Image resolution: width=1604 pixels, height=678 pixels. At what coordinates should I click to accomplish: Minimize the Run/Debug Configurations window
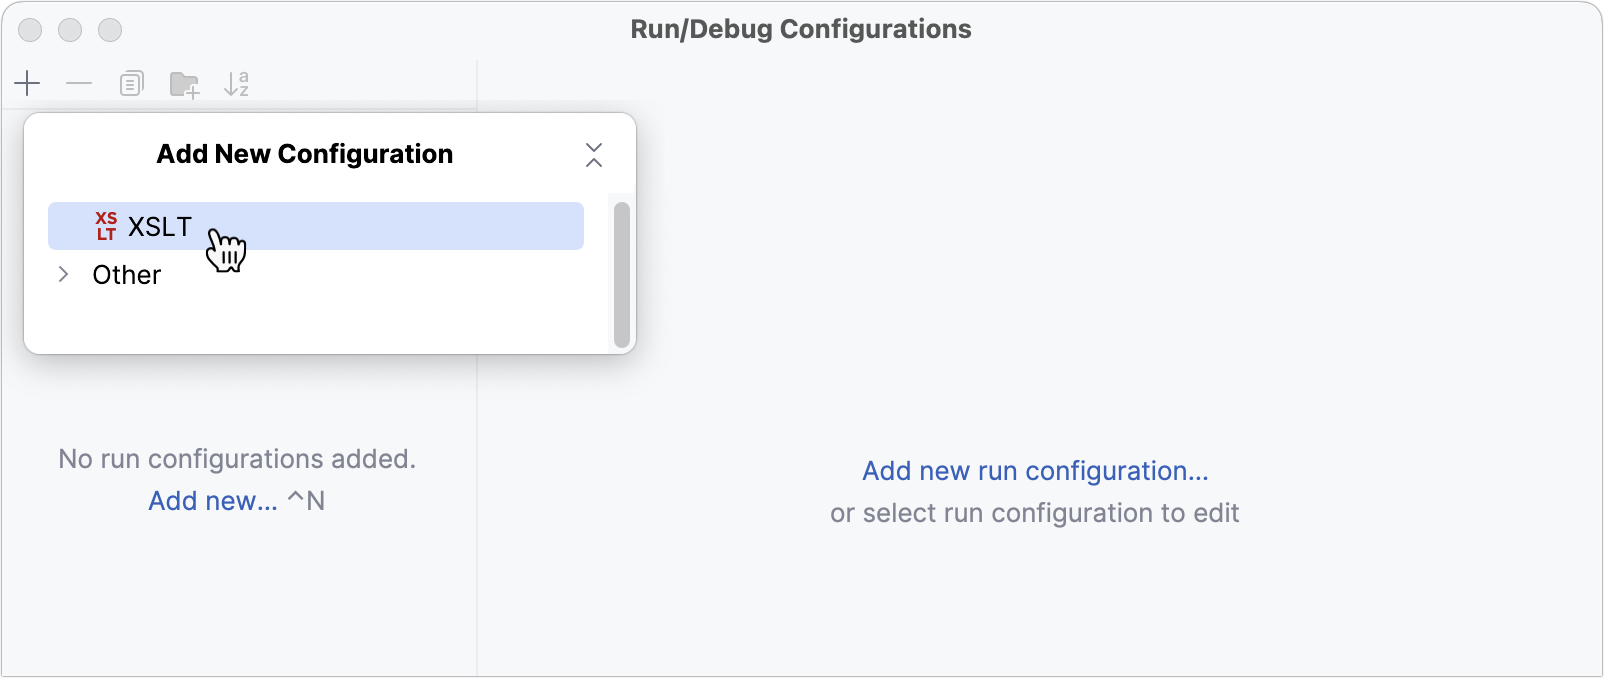pyautogui.click(x=70, y=30)
